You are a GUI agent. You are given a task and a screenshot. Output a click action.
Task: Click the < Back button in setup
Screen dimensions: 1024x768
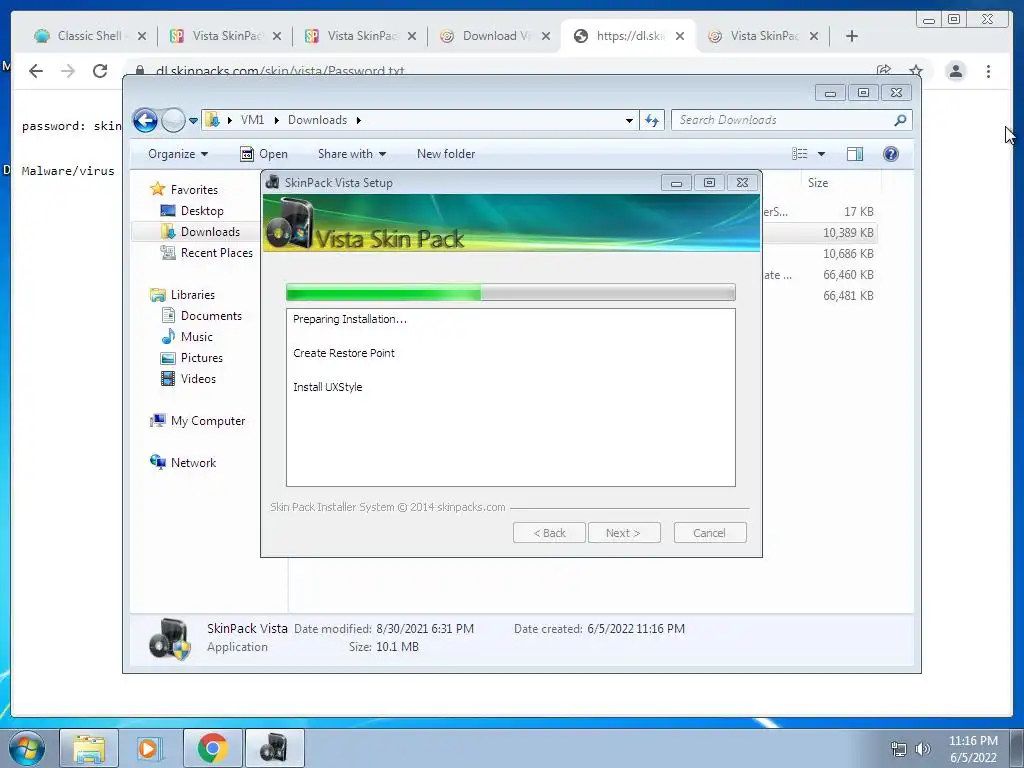(x=549, y=533)
